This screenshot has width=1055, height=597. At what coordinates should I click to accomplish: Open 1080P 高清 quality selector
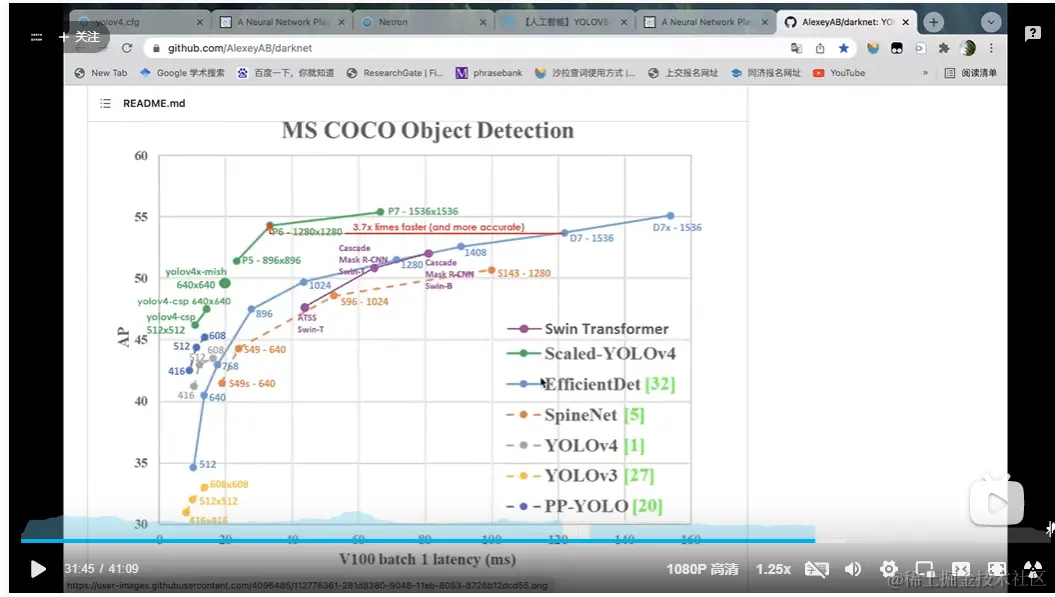(x=702, y=569)
